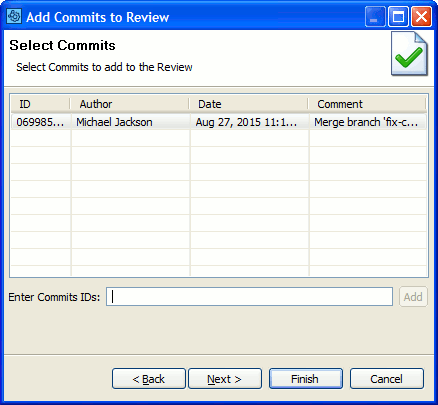Select the Aug 27, 2015 date cell
This screenshot has height=405, width=438.
(x=249, y=122)
